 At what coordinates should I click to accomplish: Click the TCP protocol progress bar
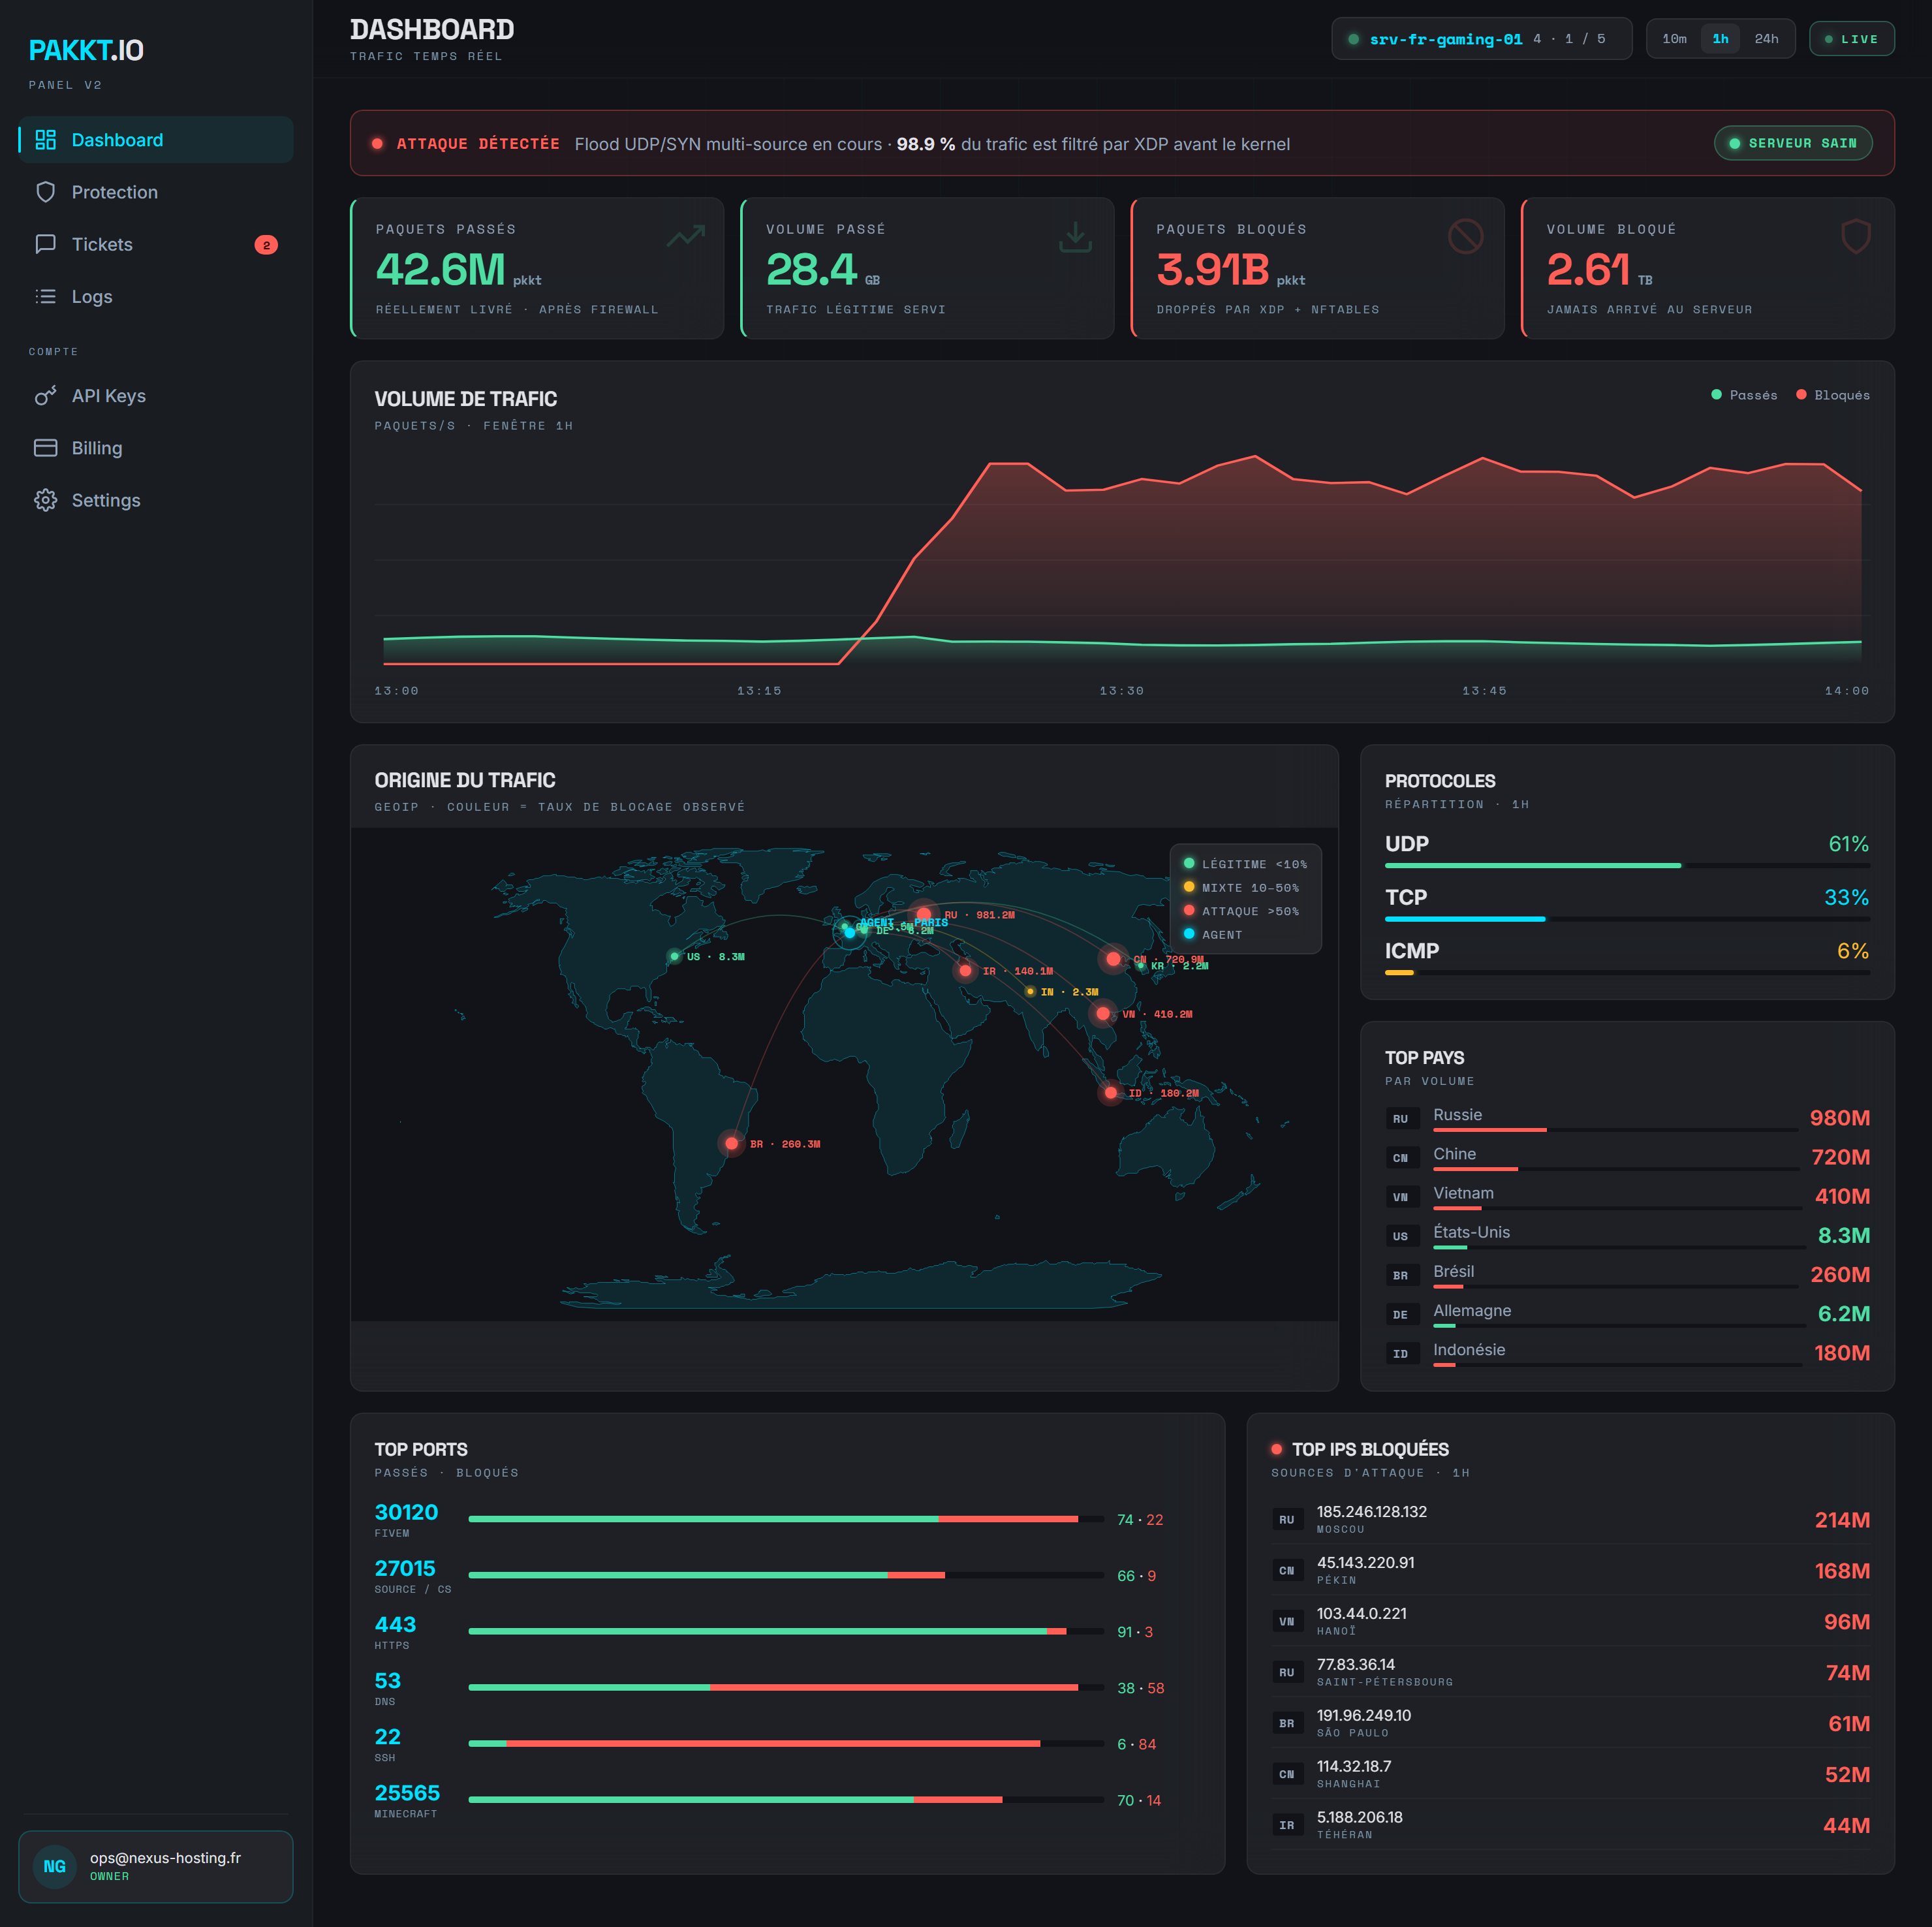point(1627,918)
